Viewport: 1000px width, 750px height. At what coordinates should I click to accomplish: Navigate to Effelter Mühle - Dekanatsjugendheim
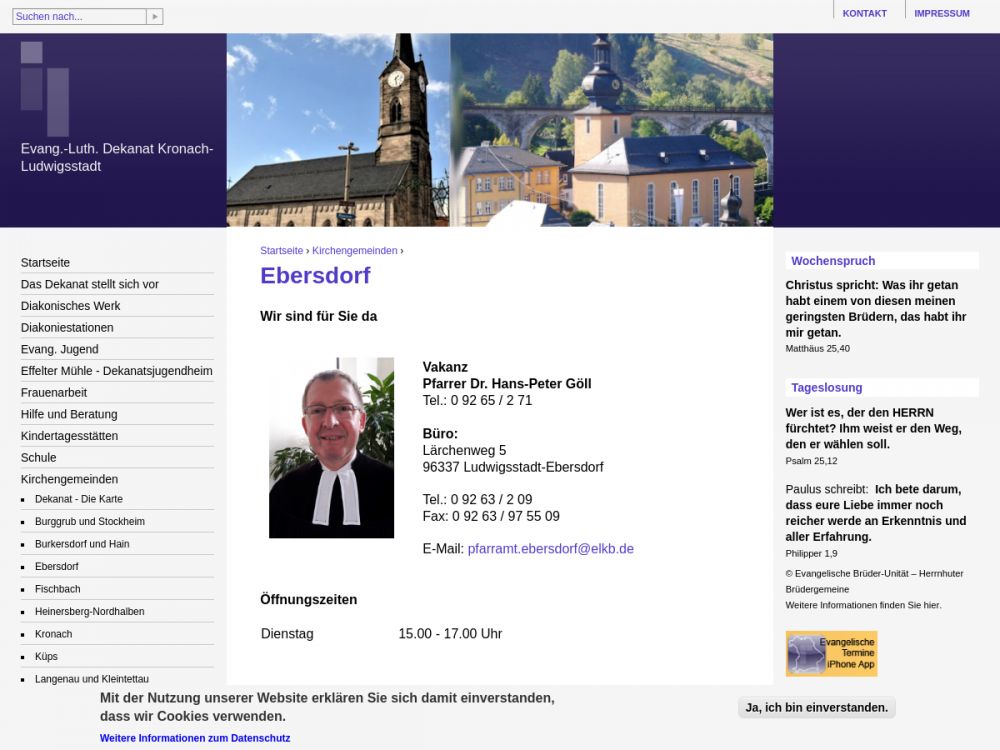[116, 371]
